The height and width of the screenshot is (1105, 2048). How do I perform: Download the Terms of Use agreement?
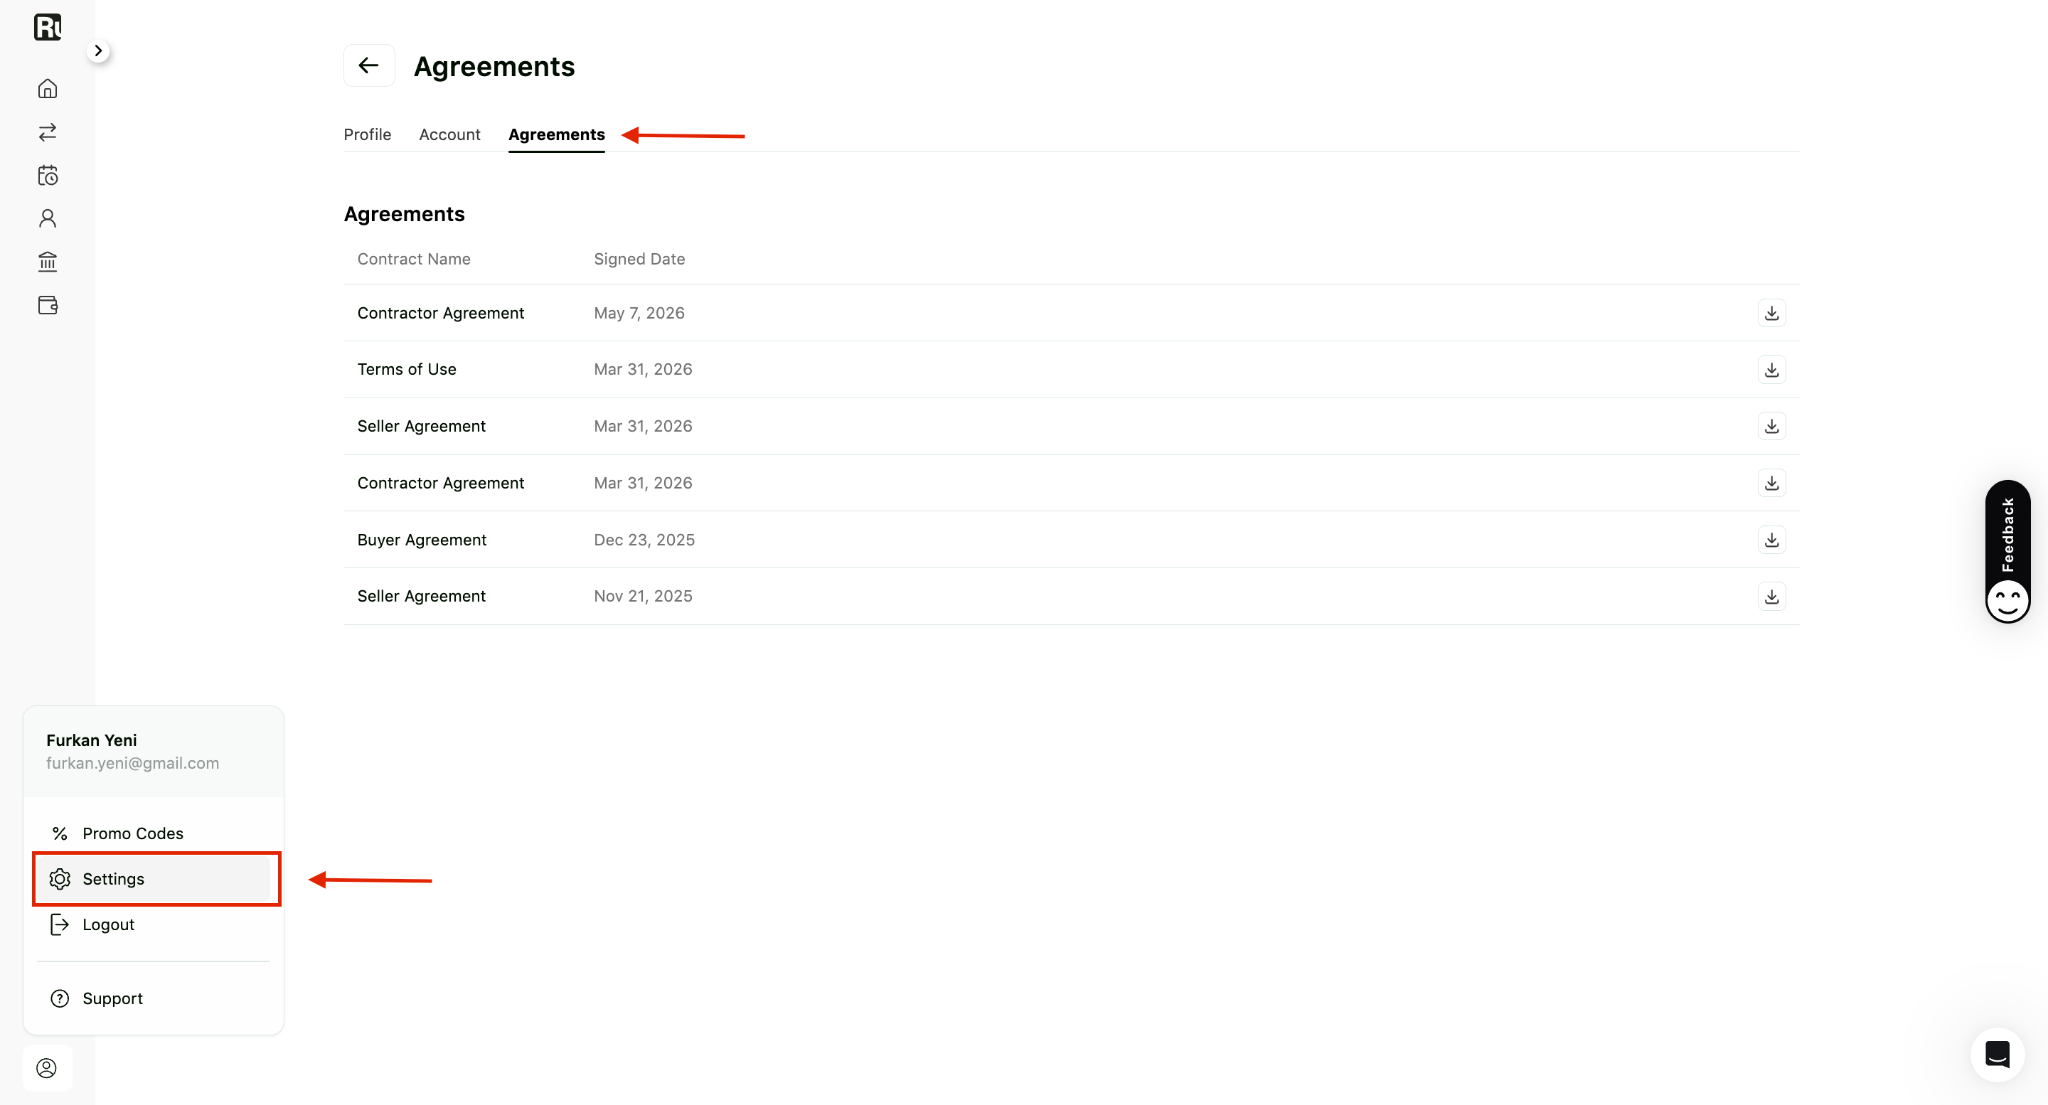1771,370
